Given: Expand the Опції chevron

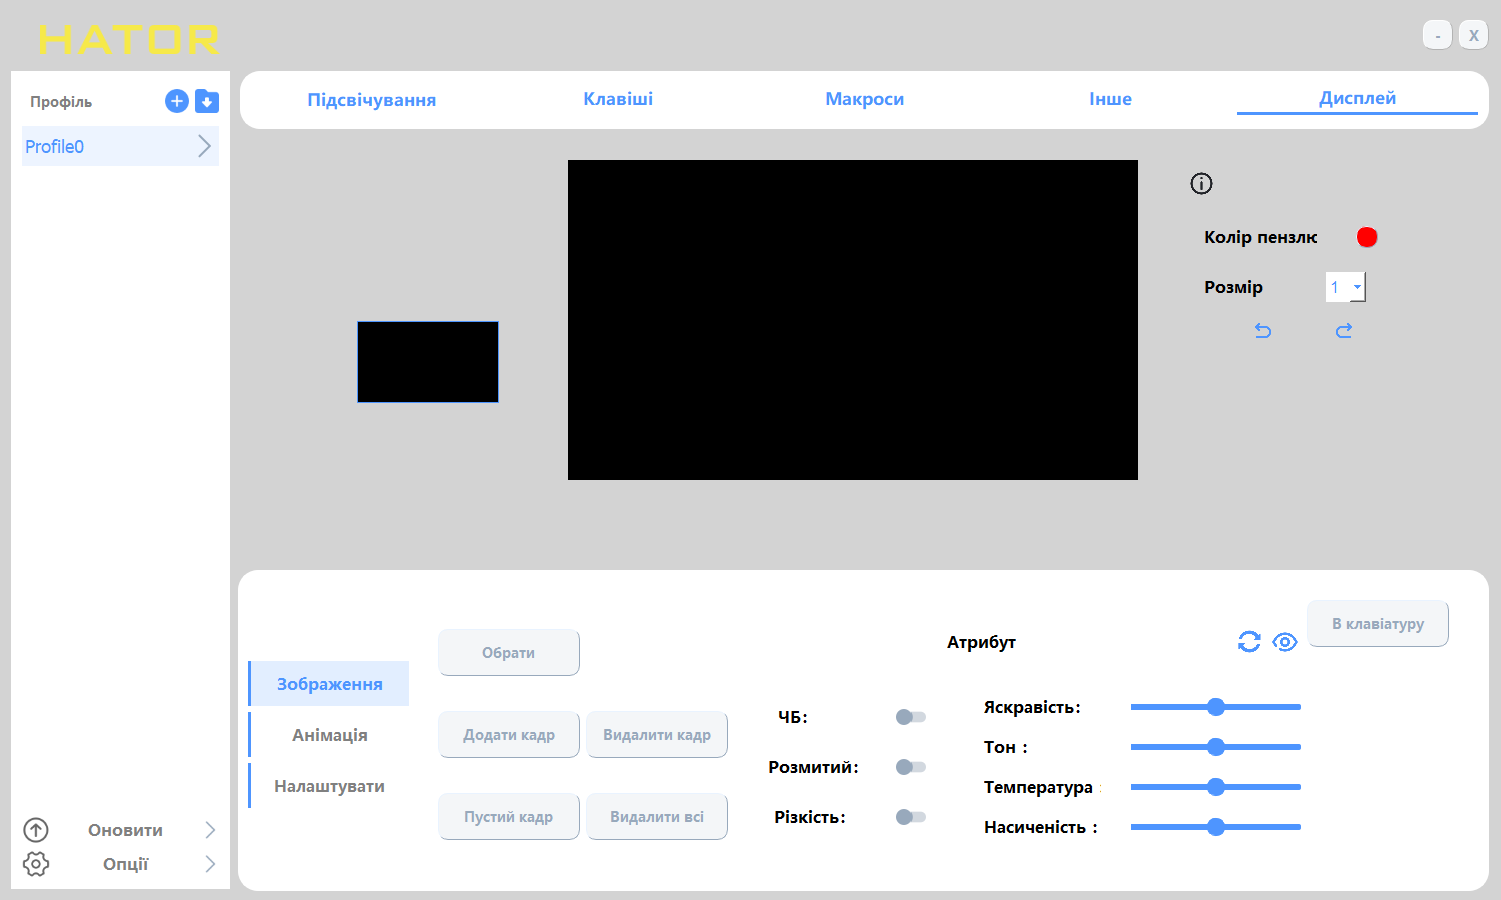Looking at the screenshot, I should click(210, 864).
